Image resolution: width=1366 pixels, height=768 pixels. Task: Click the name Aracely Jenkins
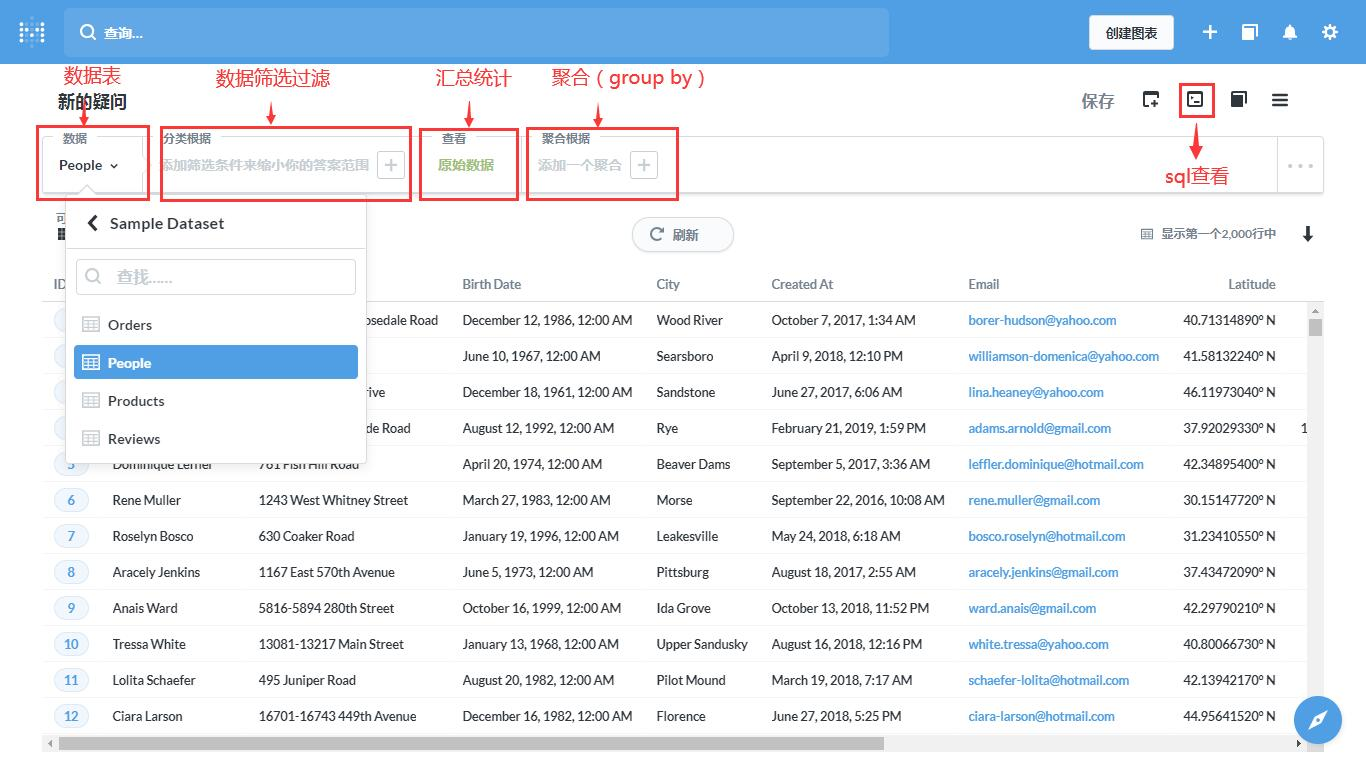tap(156, 572)
